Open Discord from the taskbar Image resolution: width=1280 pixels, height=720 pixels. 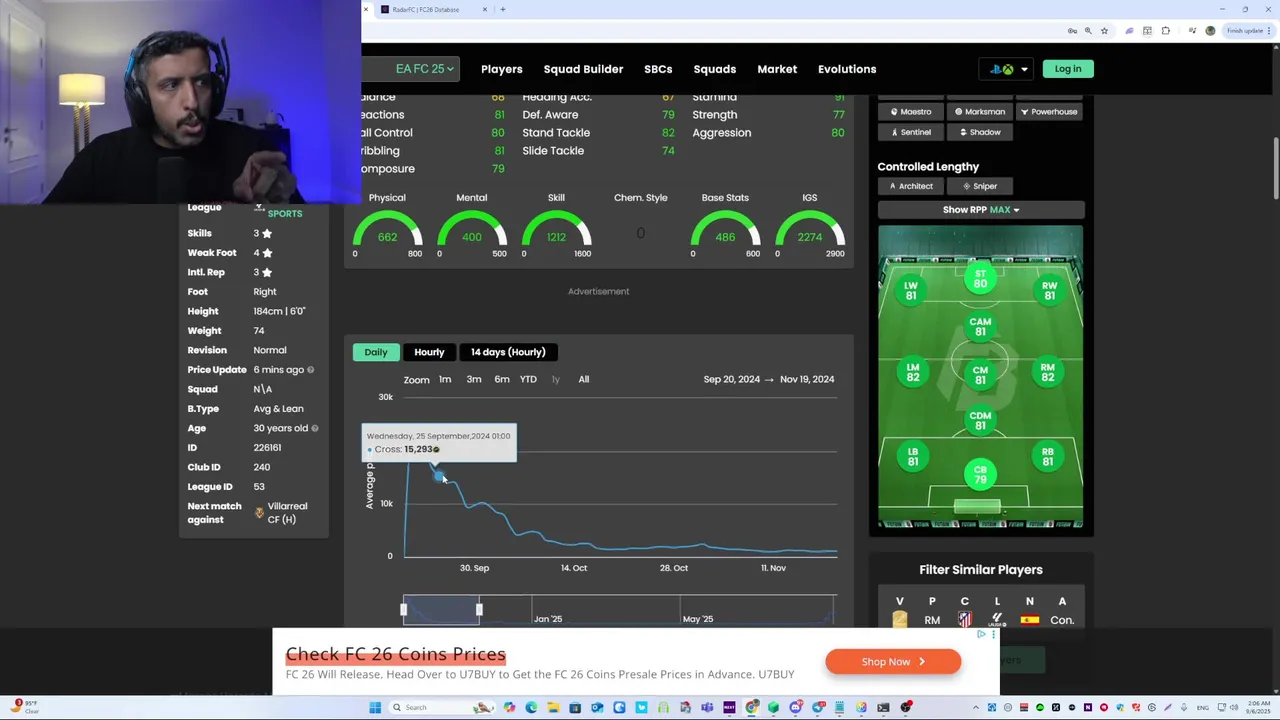coord(796,708)
